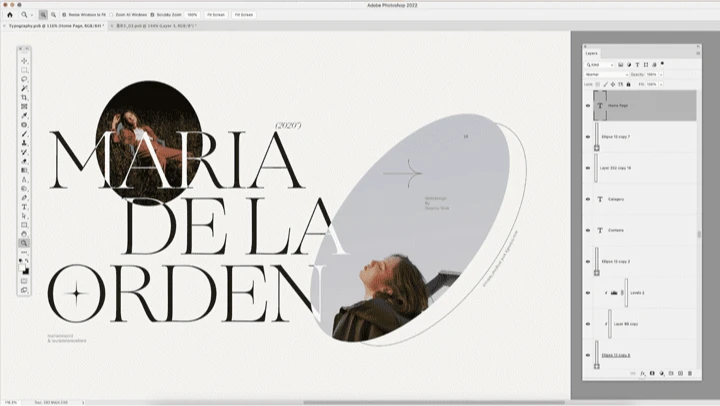Select the Dodge tool

click(x=24, y=188)
